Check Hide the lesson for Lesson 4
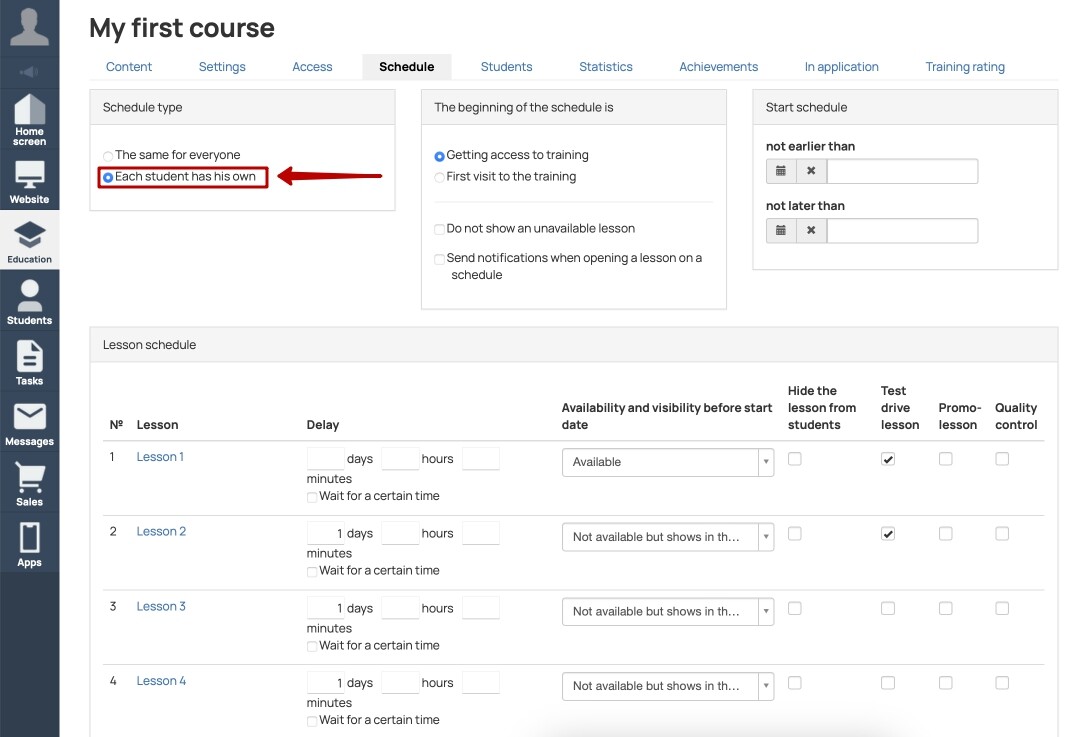This screenshot has width=1078, height=737. pyautogui.click(x=795, y=683)
